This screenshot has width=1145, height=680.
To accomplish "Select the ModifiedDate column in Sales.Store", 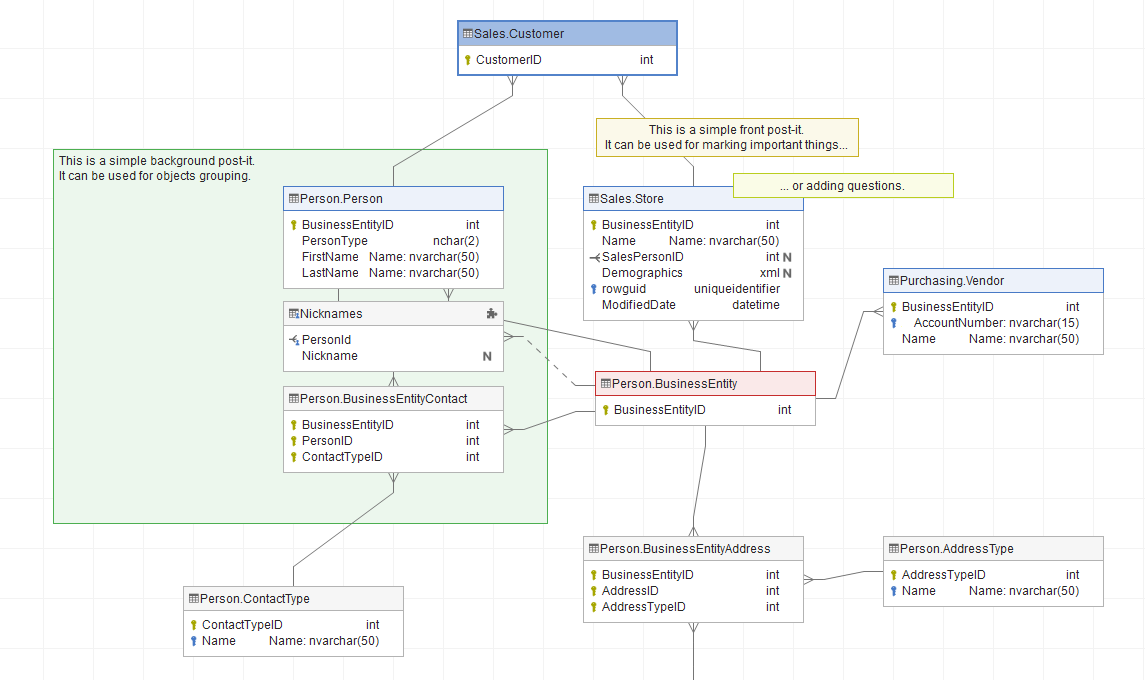I will pyautogui.click(x=639, y=305).
